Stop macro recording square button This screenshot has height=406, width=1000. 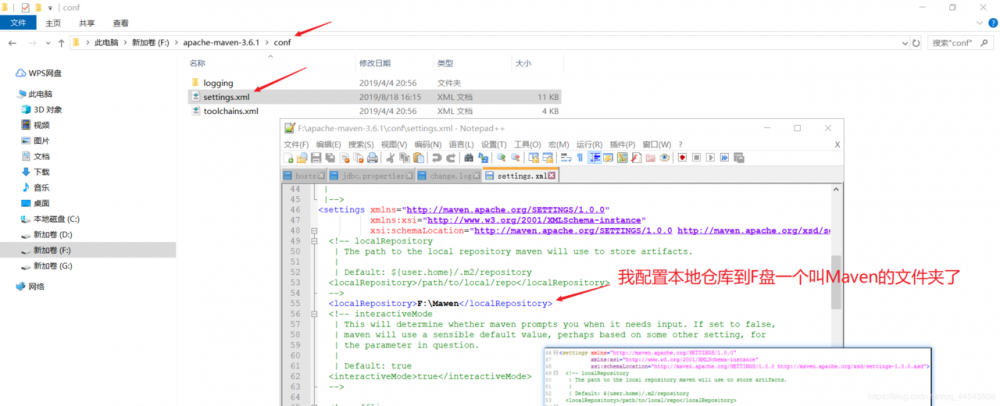(696, 157)
